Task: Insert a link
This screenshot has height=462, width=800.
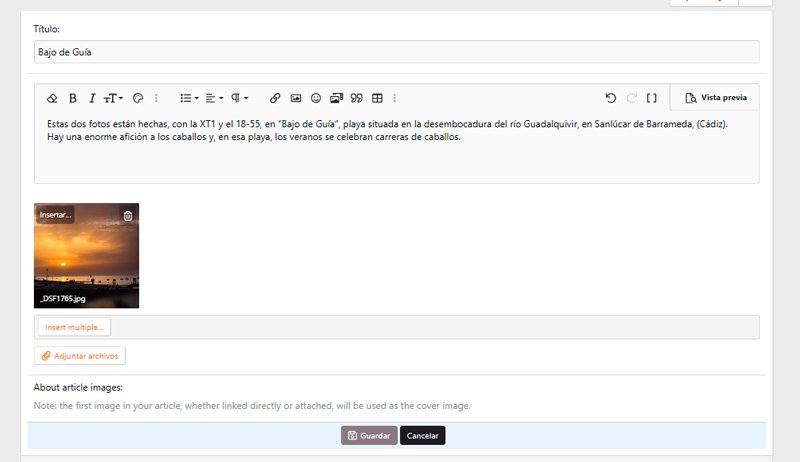Action: 275,98
